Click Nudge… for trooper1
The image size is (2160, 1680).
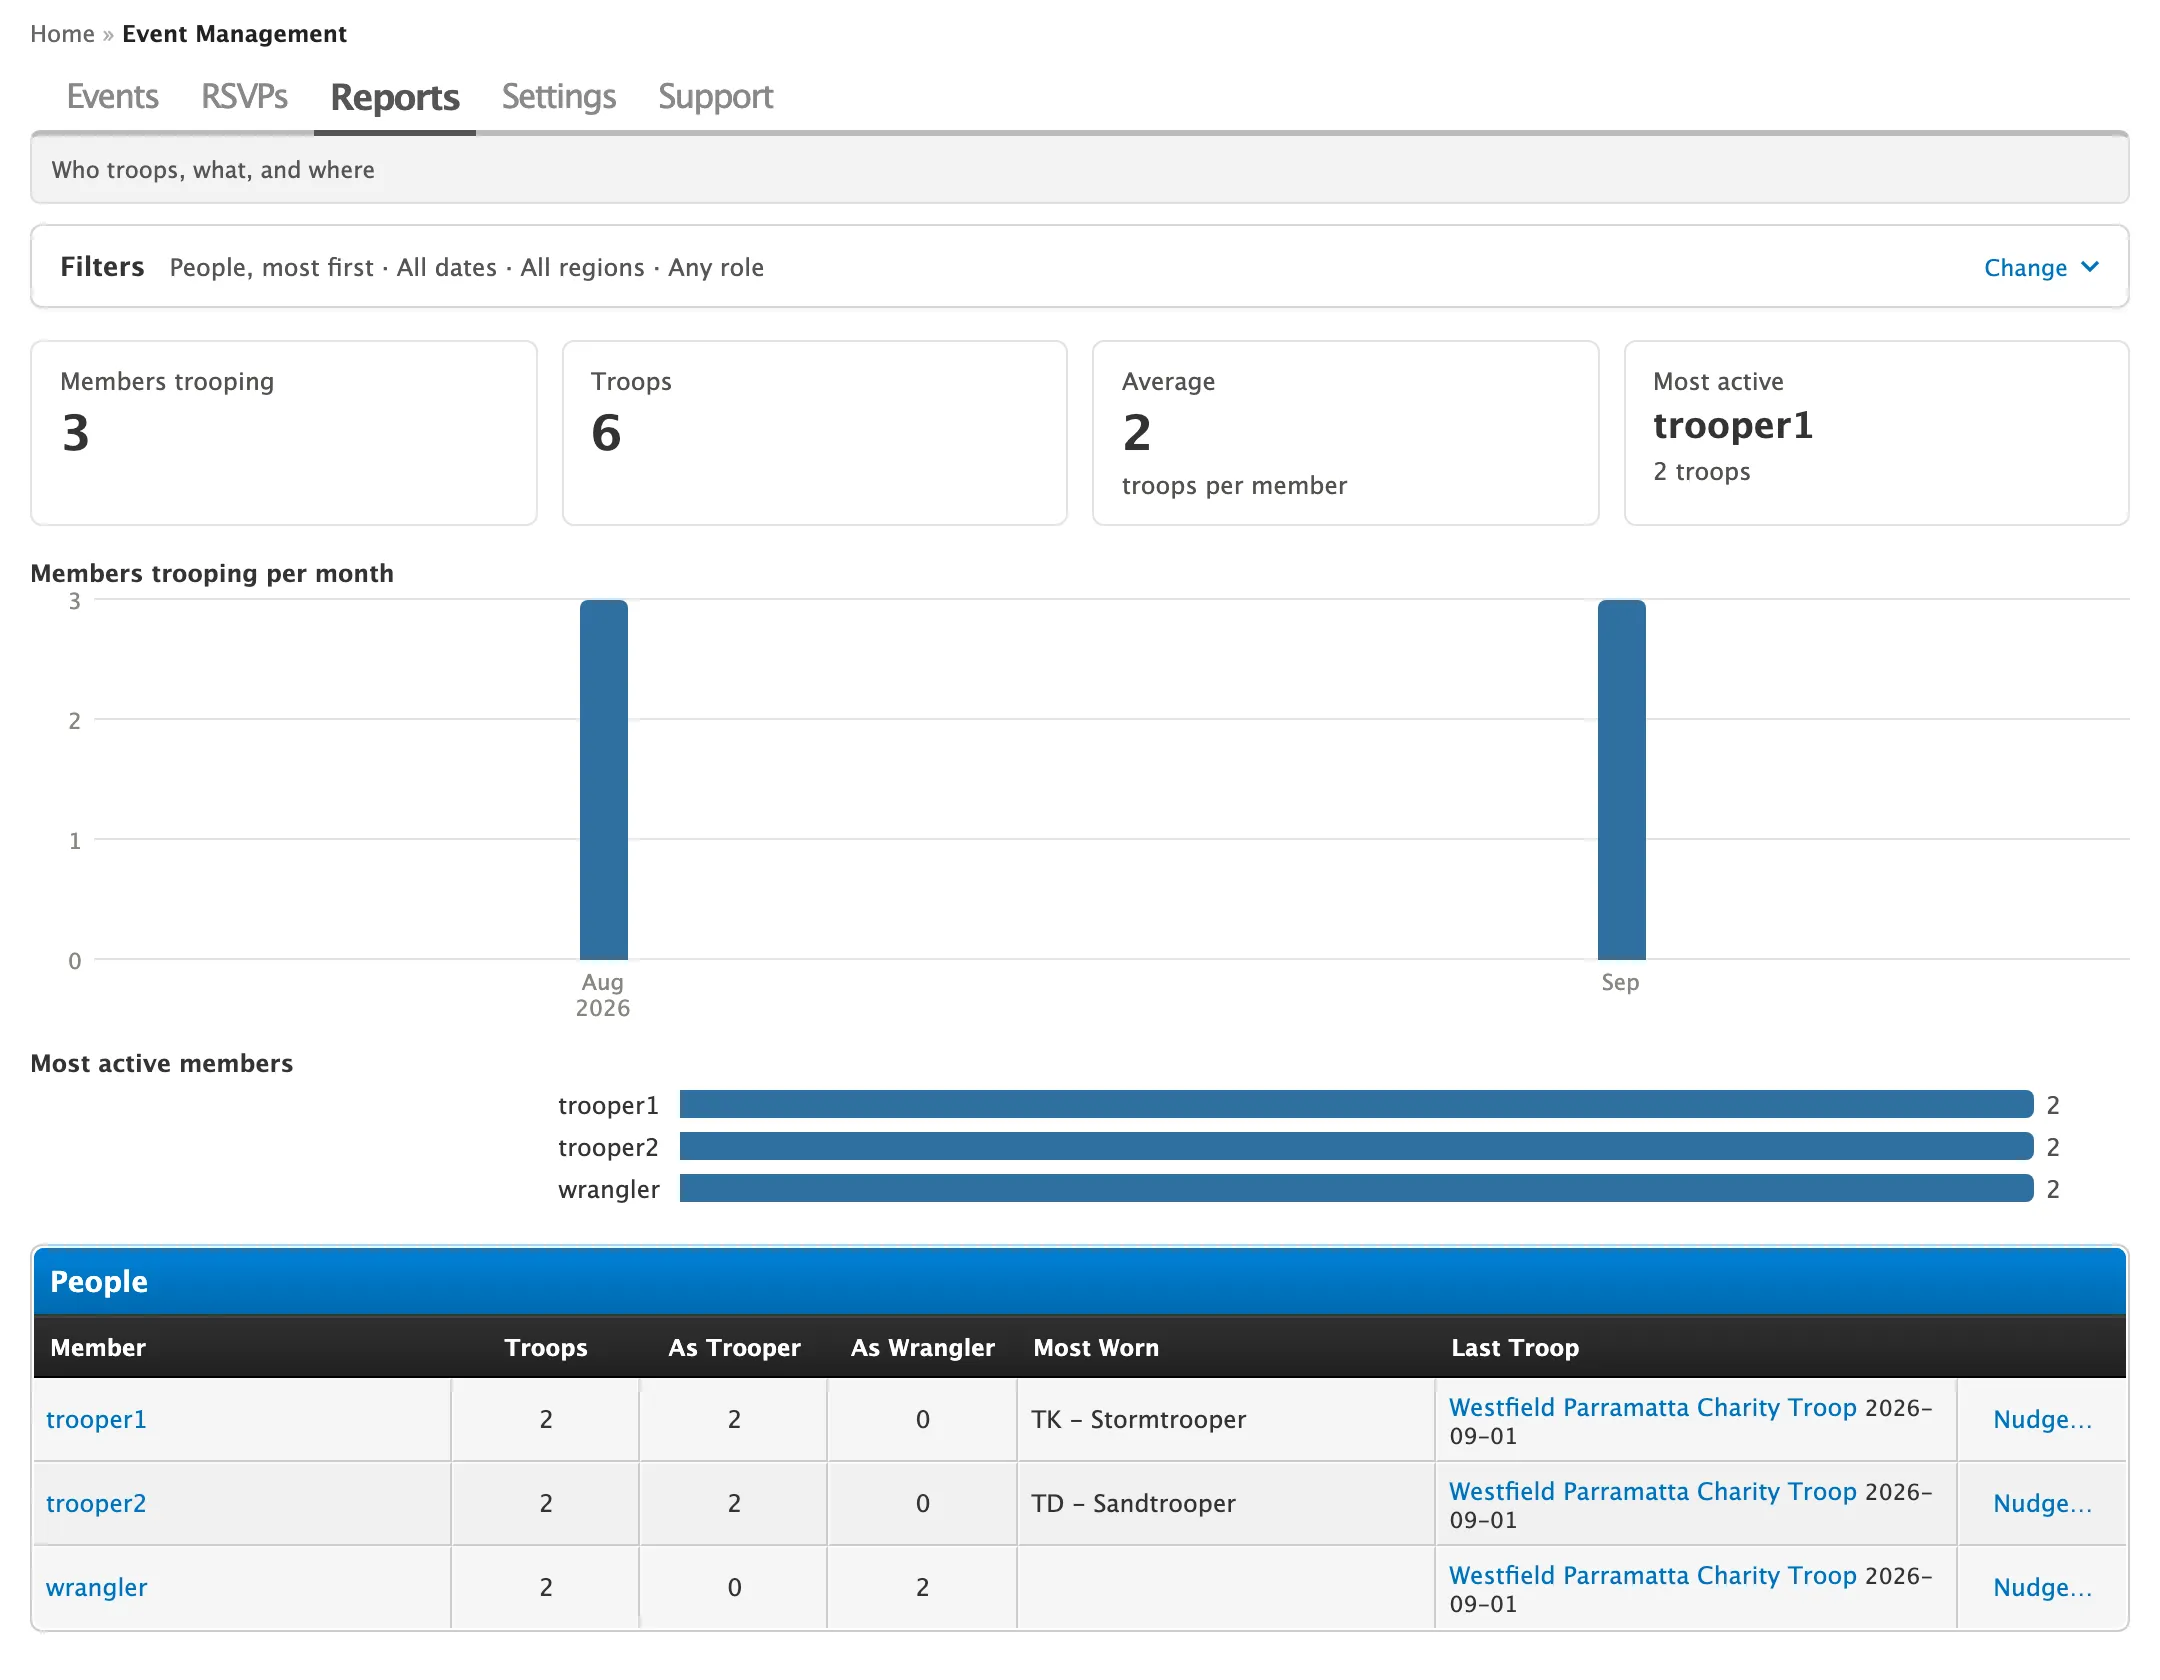coord(2042,1419)
